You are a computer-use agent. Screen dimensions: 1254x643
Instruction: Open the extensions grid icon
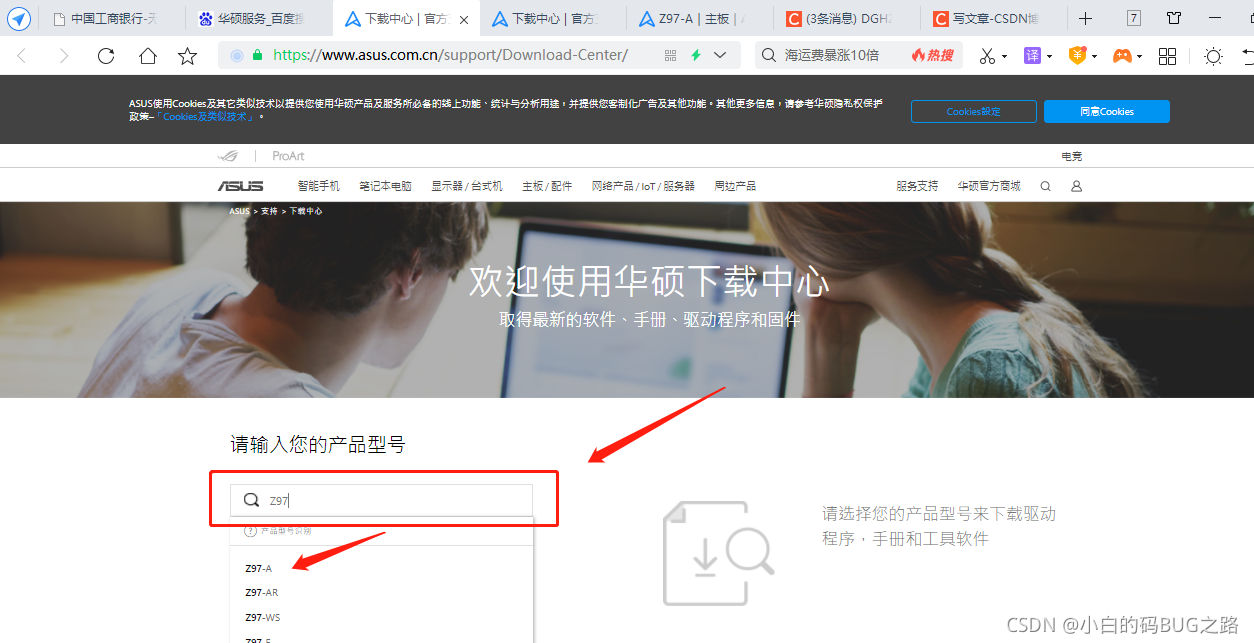1167,56
